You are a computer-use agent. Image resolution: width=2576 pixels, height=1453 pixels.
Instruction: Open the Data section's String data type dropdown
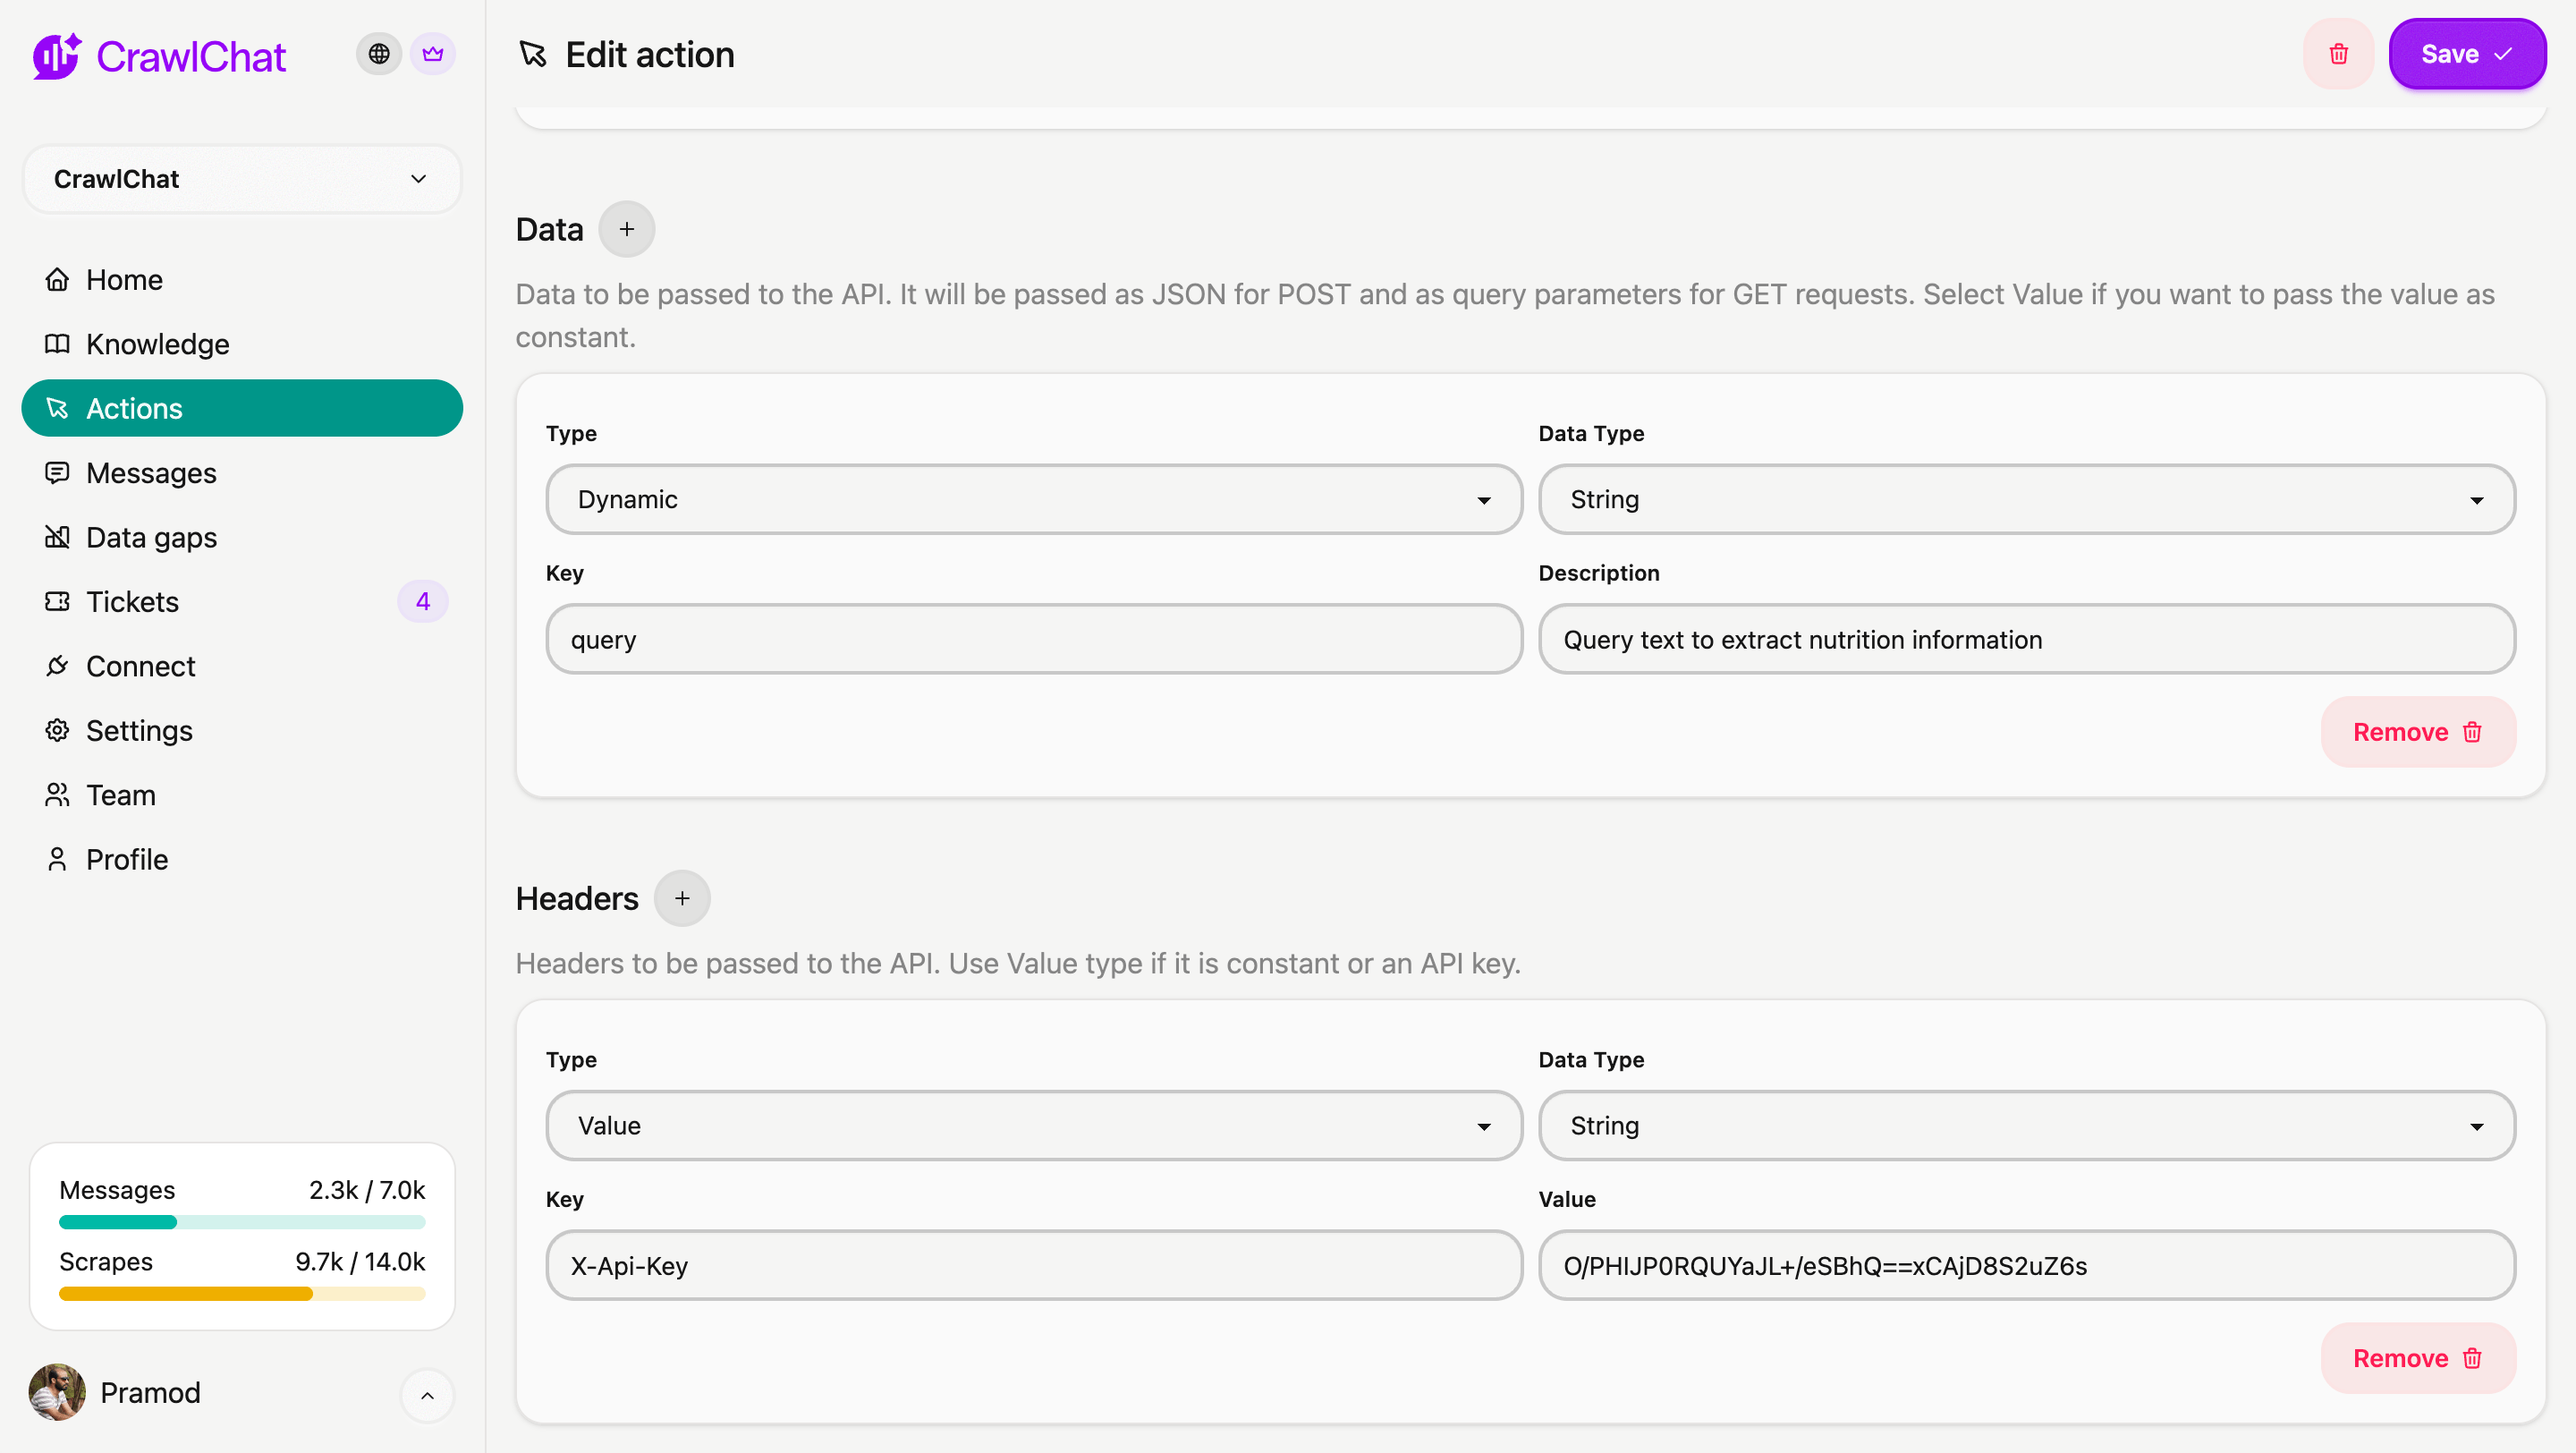point(2026,499)
